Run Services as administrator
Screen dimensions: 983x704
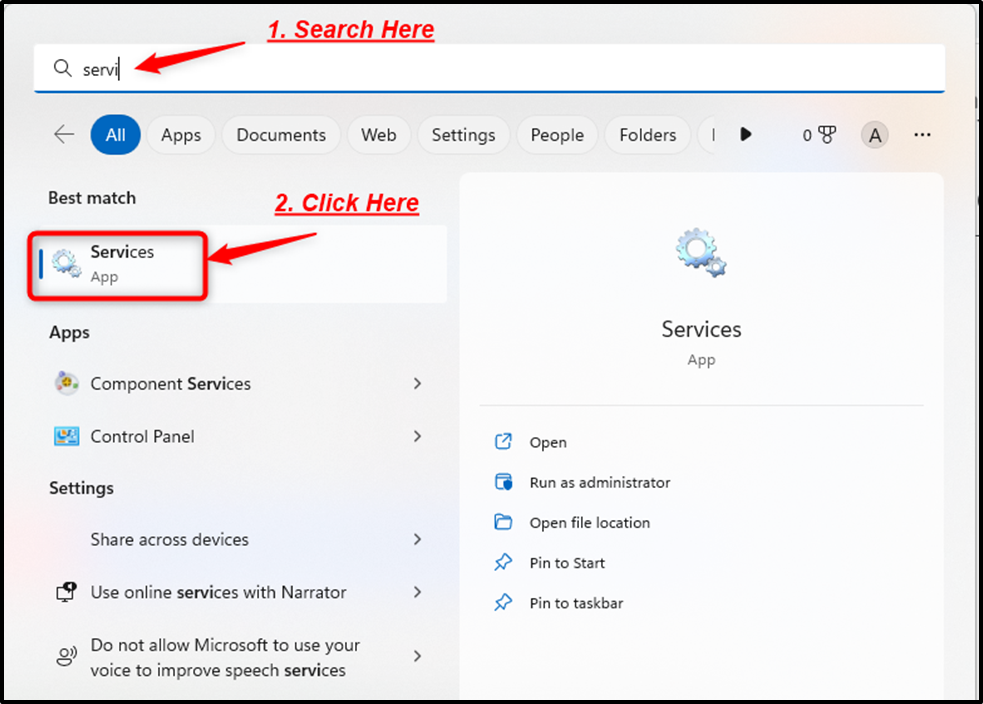[599, 482]
